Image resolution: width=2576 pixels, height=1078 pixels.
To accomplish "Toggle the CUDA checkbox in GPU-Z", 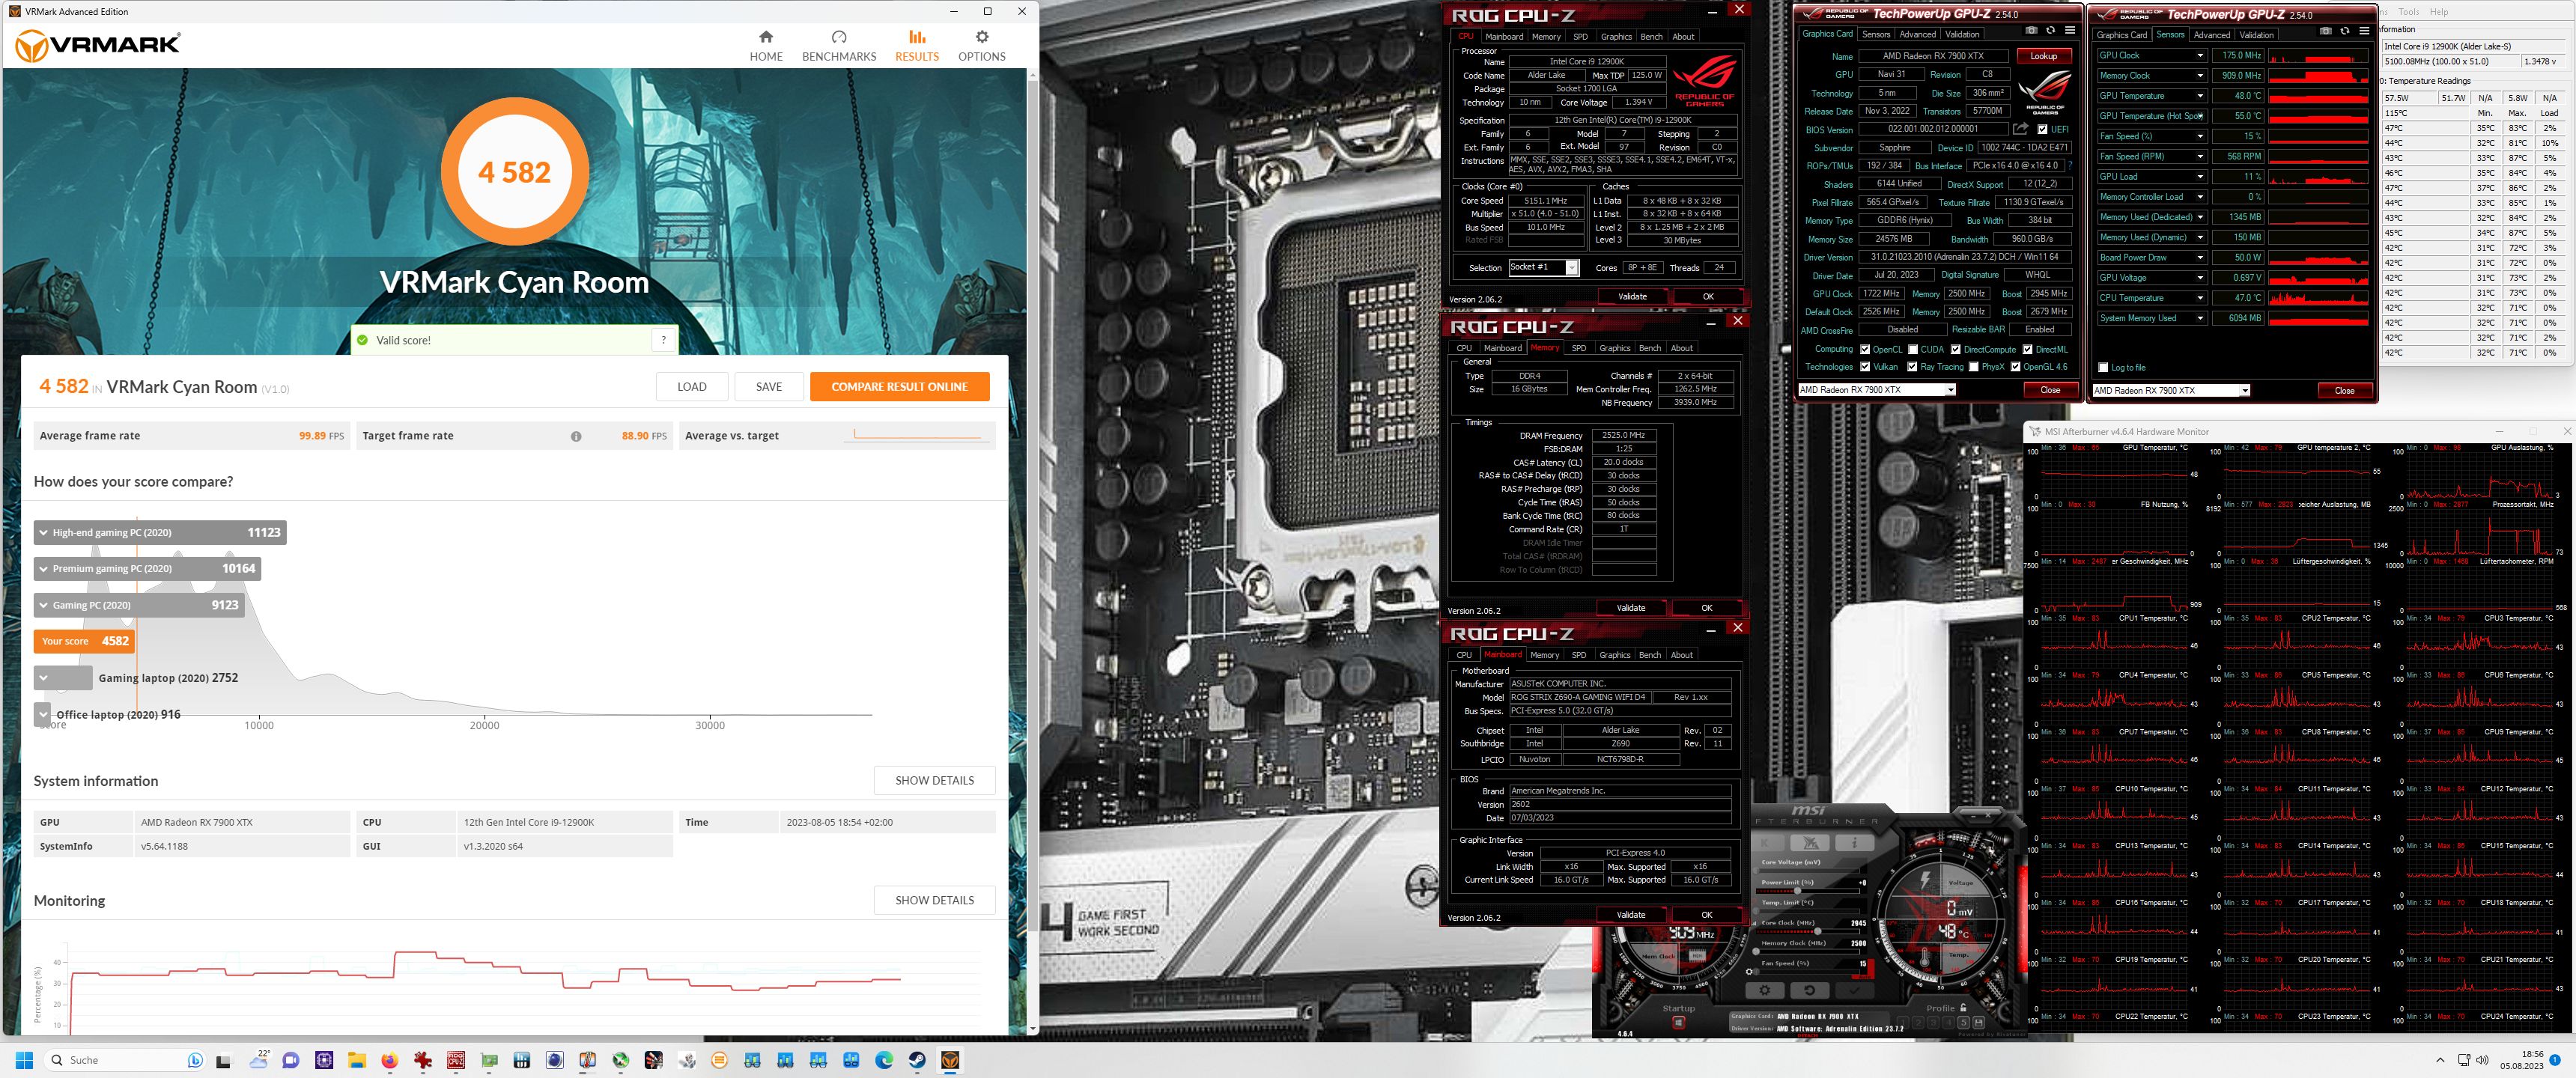I will [x=1913, y=349].
